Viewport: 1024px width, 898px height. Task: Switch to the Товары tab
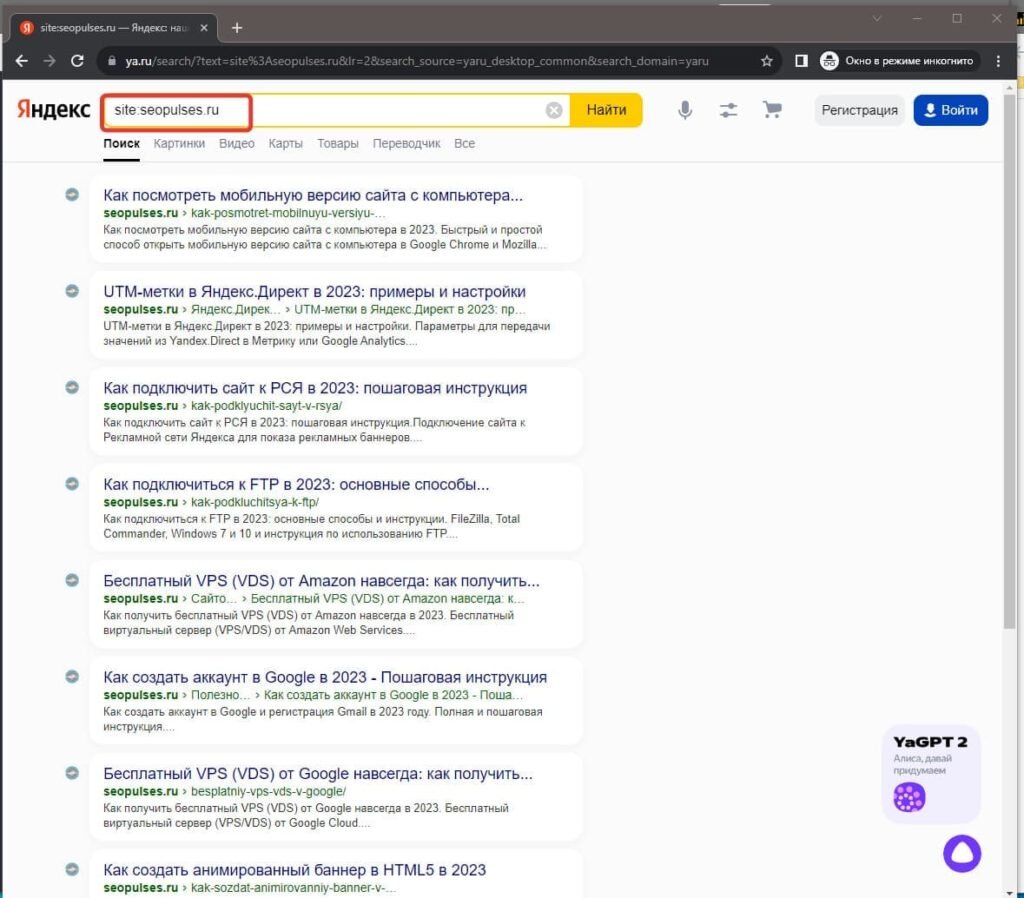tap(338, 143)
